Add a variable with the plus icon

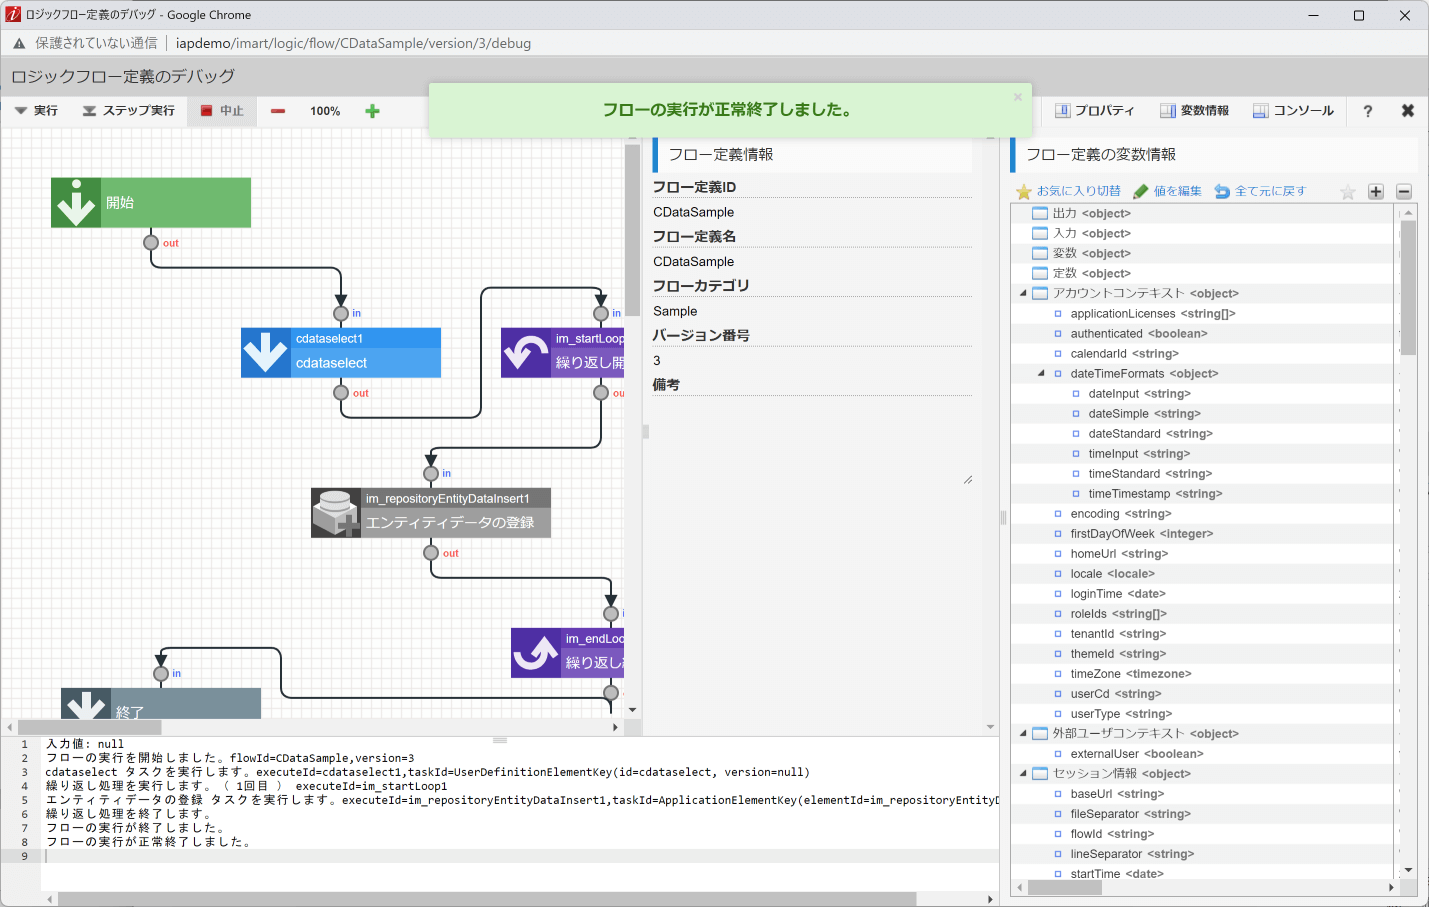(1375, 191)
